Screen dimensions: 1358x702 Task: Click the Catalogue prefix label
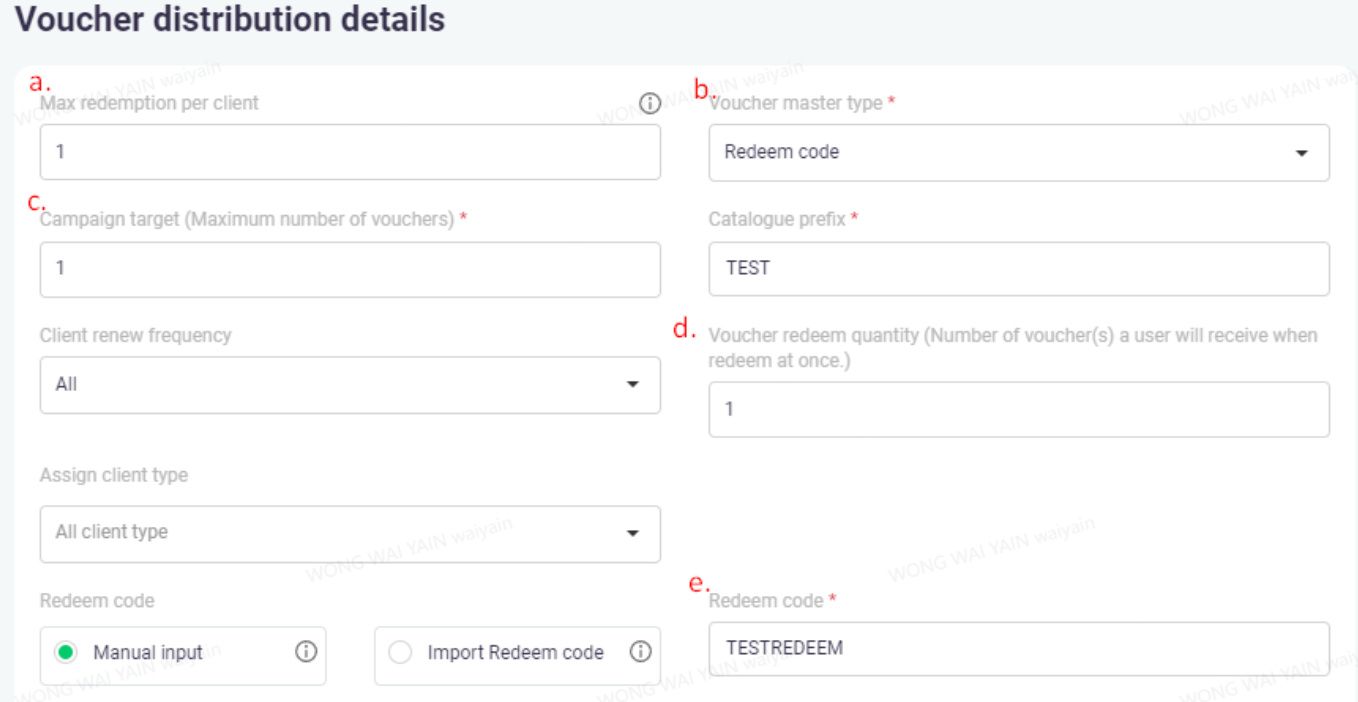777,219
